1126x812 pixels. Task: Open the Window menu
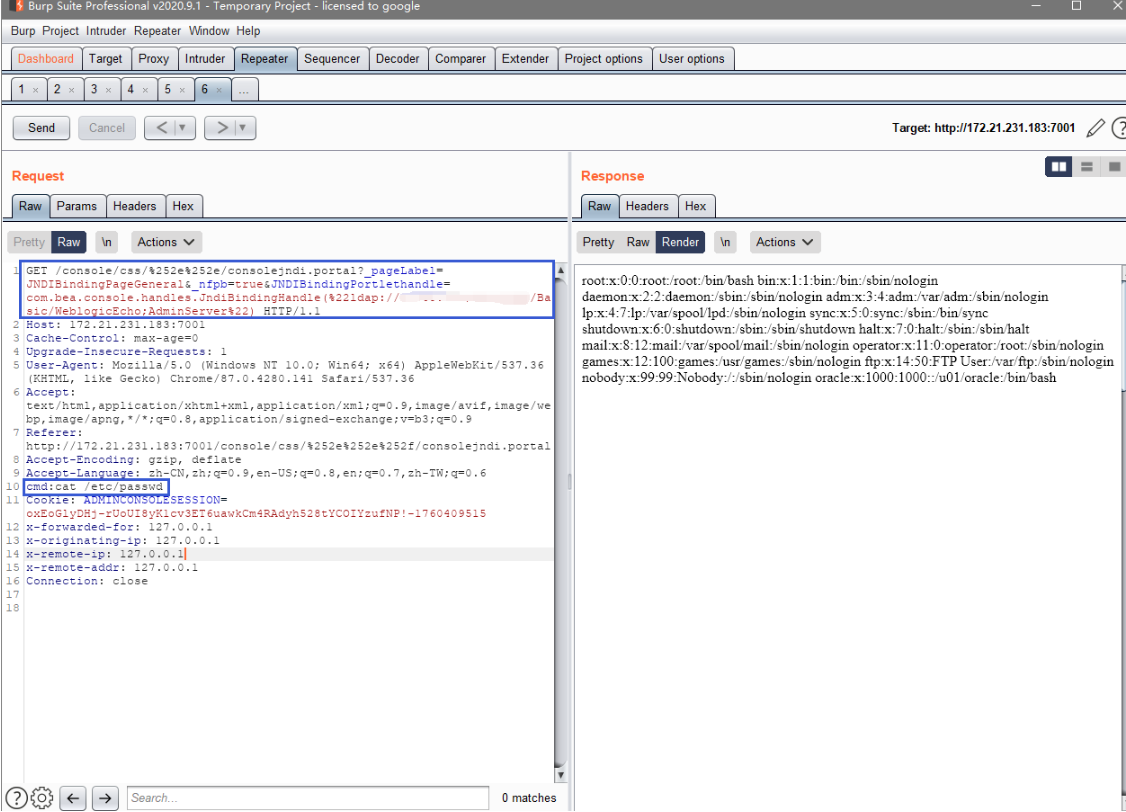point(209,31)
